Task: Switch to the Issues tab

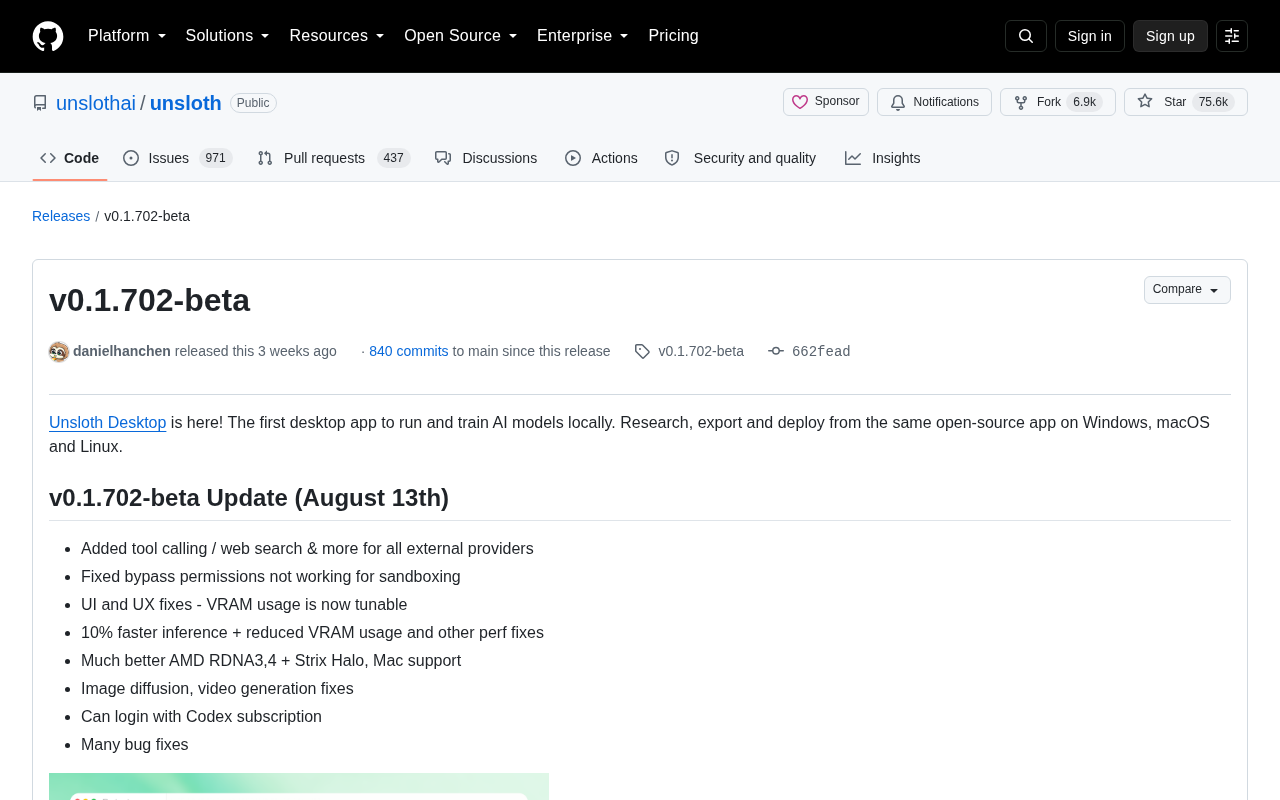Action: pyautogui.click(x=178, y=158)
